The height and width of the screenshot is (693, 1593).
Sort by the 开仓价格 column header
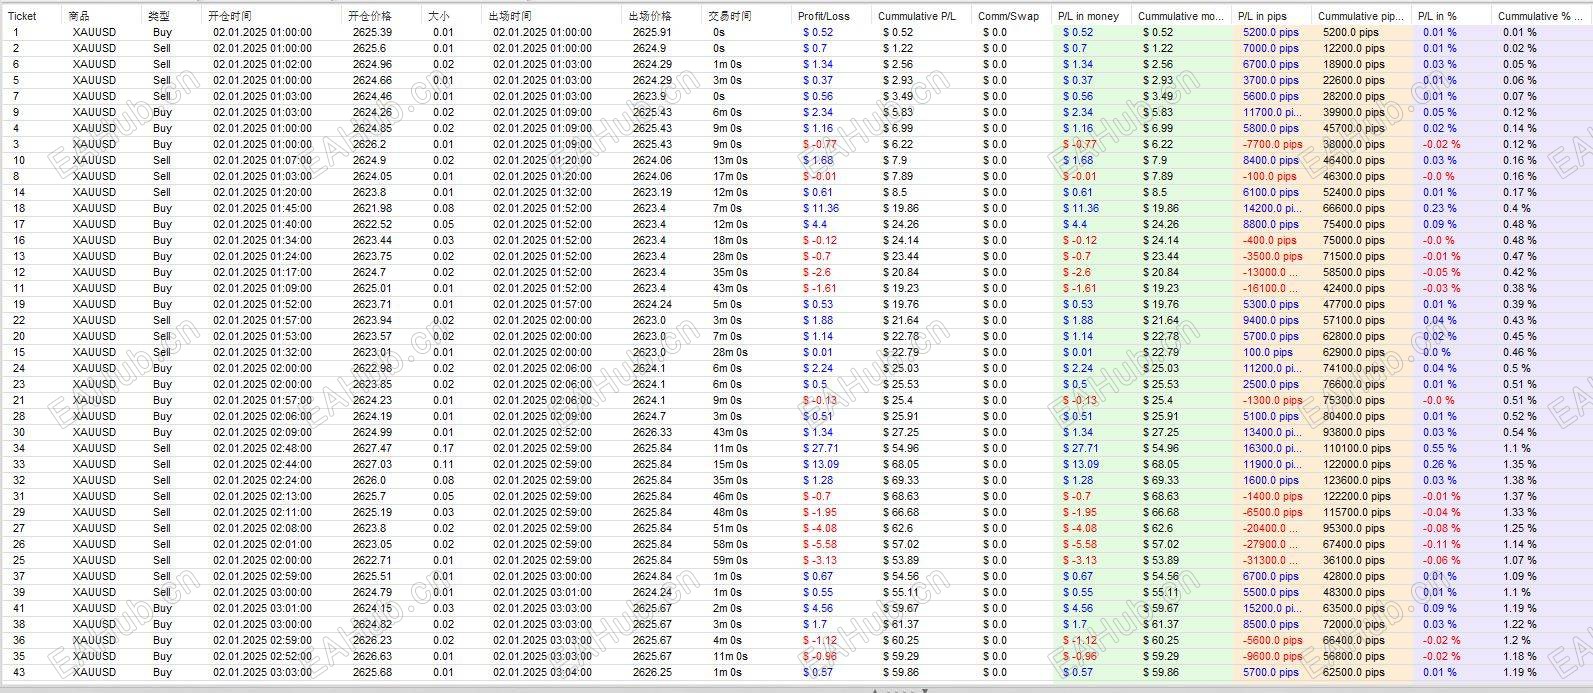point(370,16)
